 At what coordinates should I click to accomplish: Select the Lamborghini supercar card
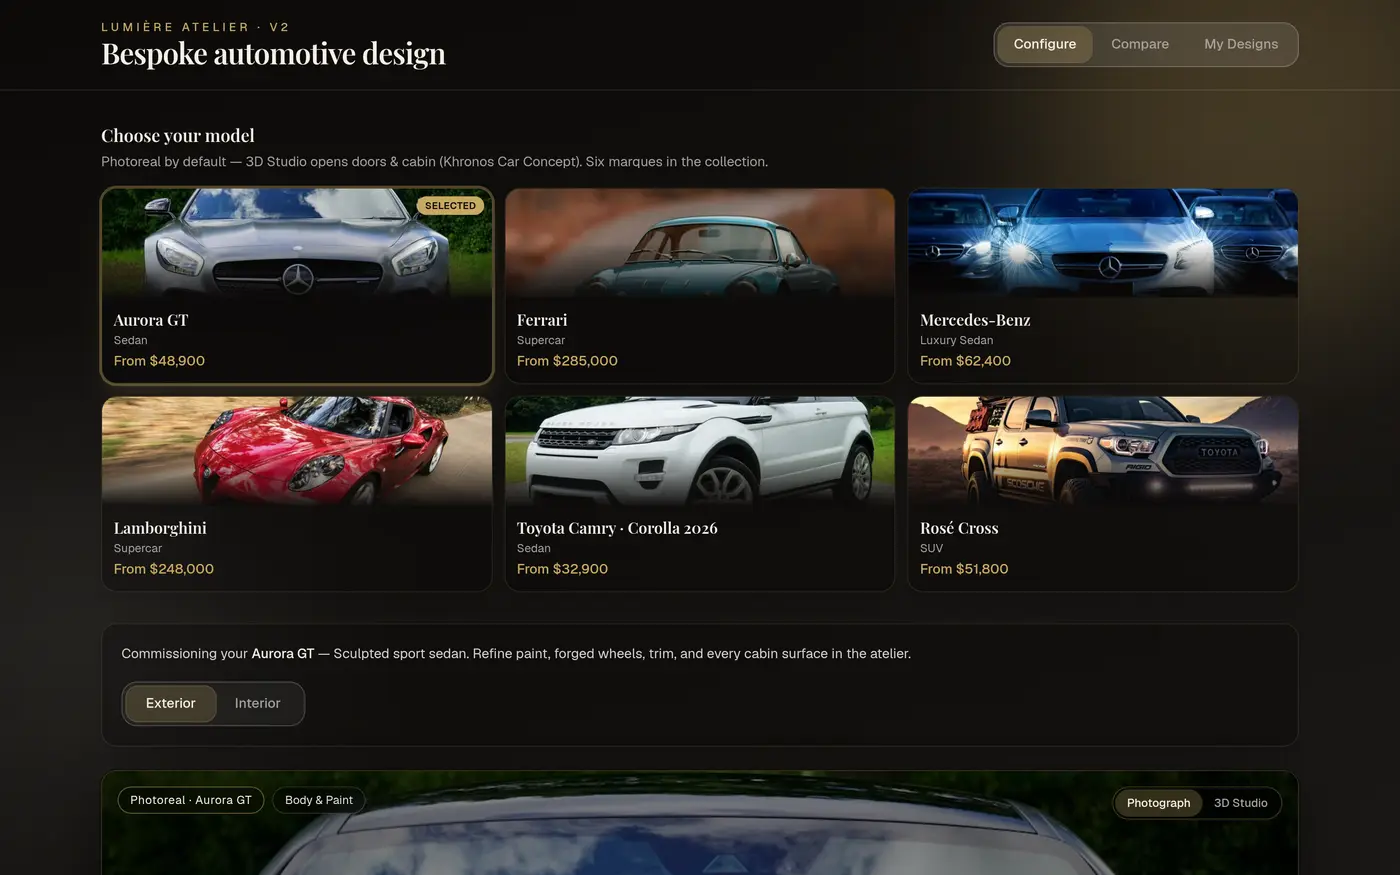297,494
